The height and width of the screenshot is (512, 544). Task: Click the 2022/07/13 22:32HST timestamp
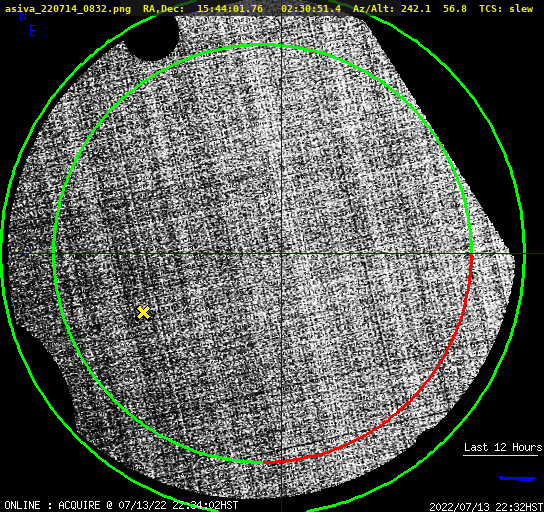point(486,507)
